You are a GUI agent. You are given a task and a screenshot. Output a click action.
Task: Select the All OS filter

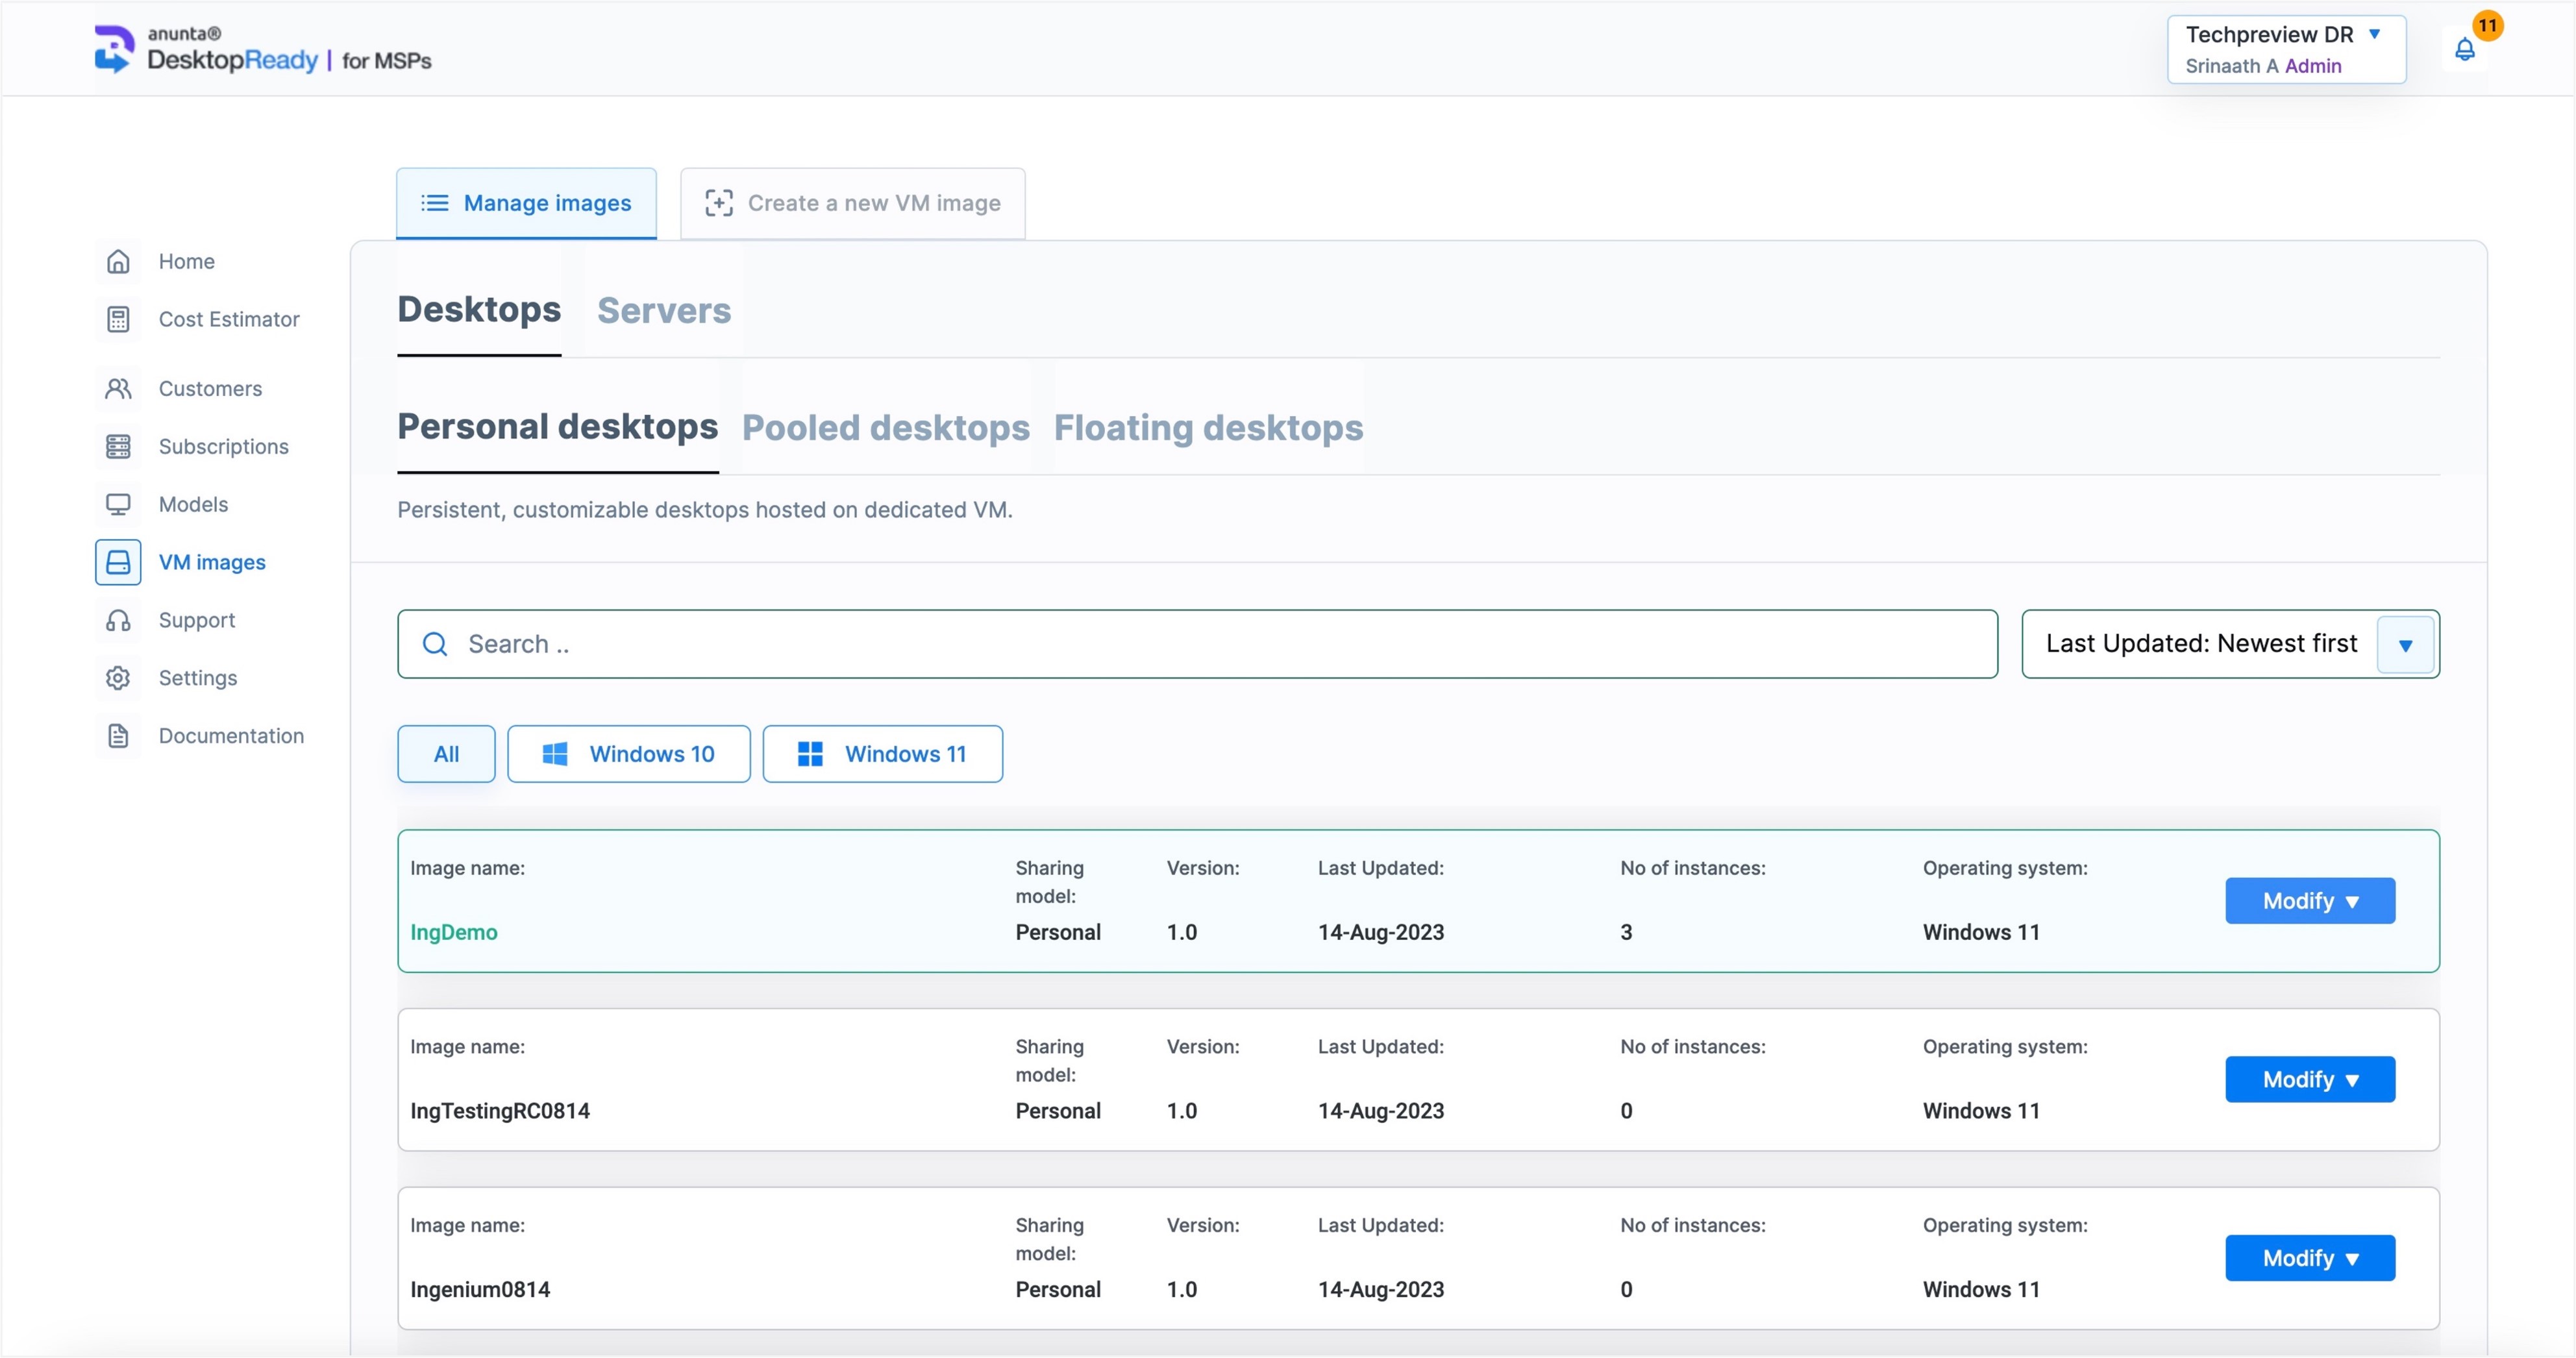(446, 754)
